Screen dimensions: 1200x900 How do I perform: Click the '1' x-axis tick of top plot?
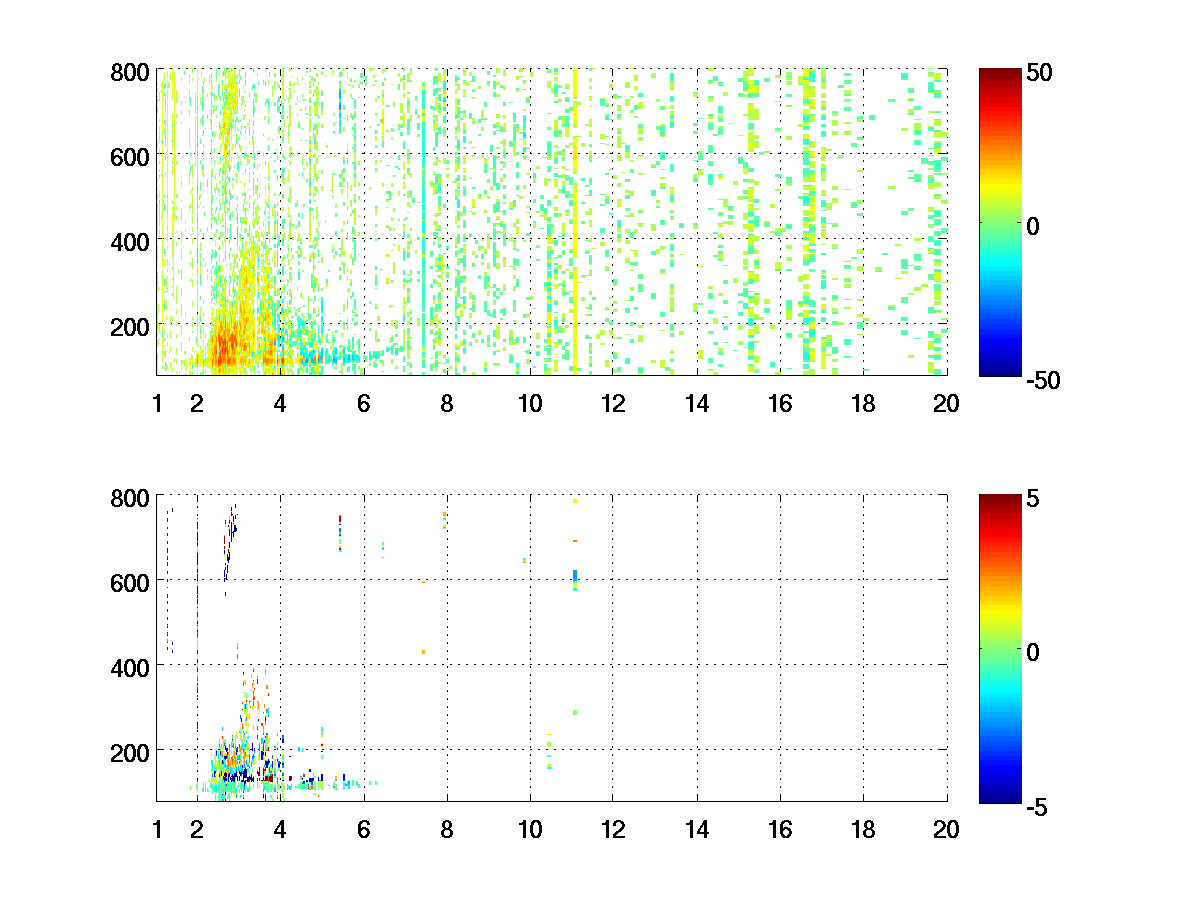tap(157, 404)
